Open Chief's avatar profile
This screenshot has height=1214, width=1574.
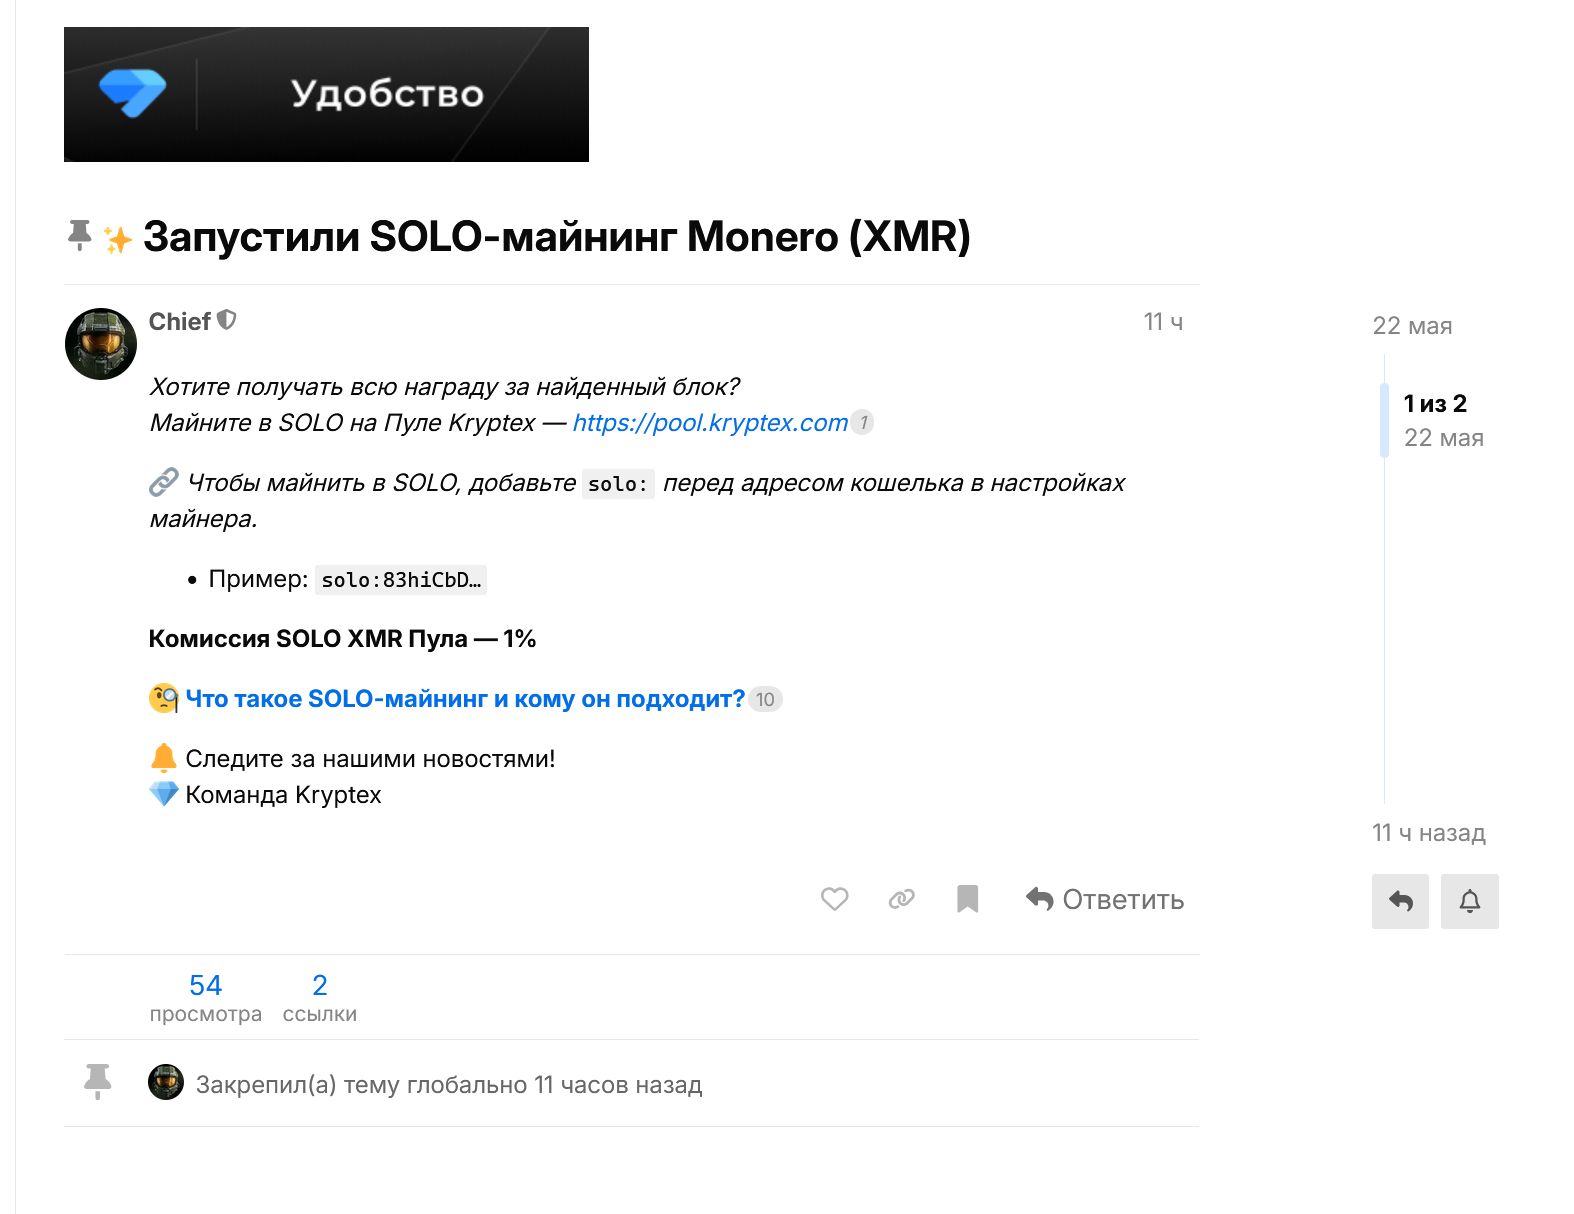(101, 344)
